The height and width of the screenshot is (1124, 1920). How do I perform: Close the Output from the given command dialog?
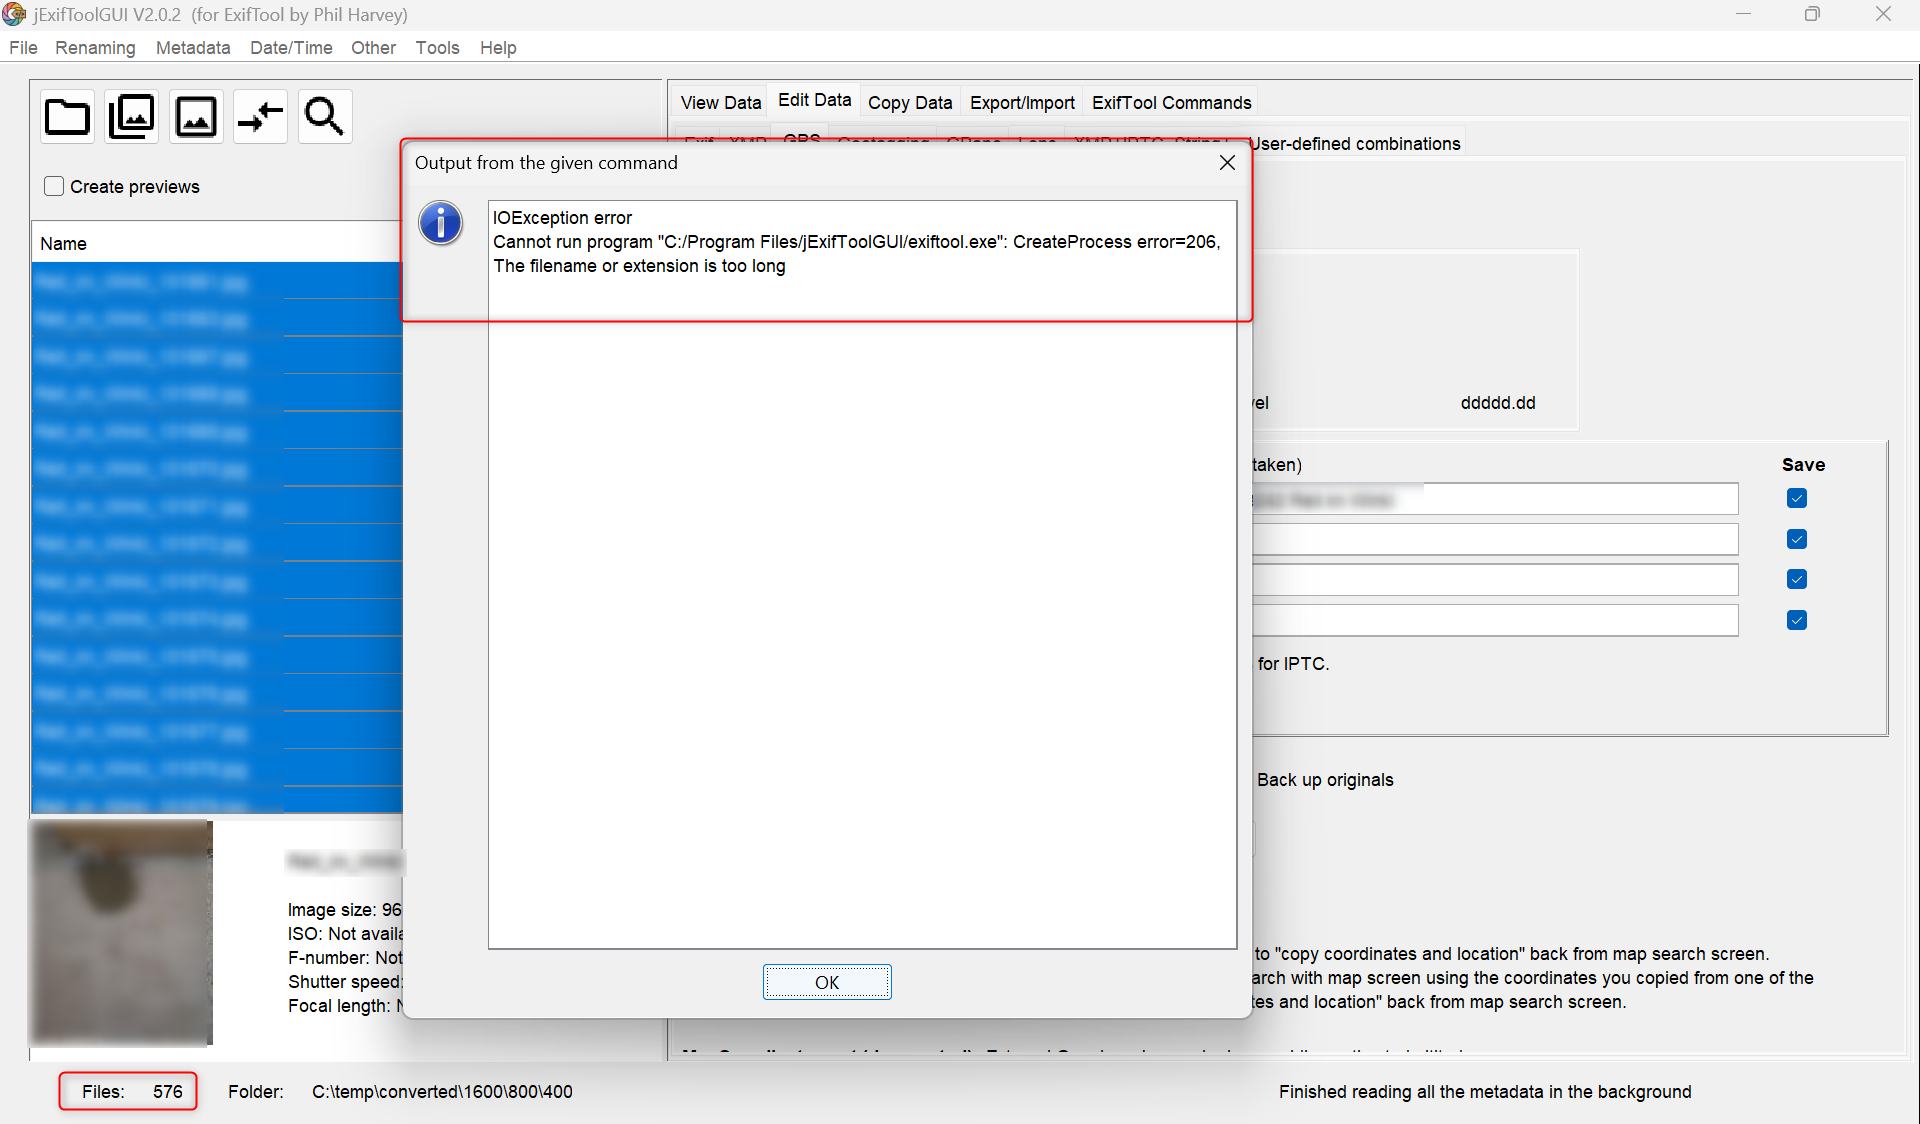click(x=1227, y=162)
